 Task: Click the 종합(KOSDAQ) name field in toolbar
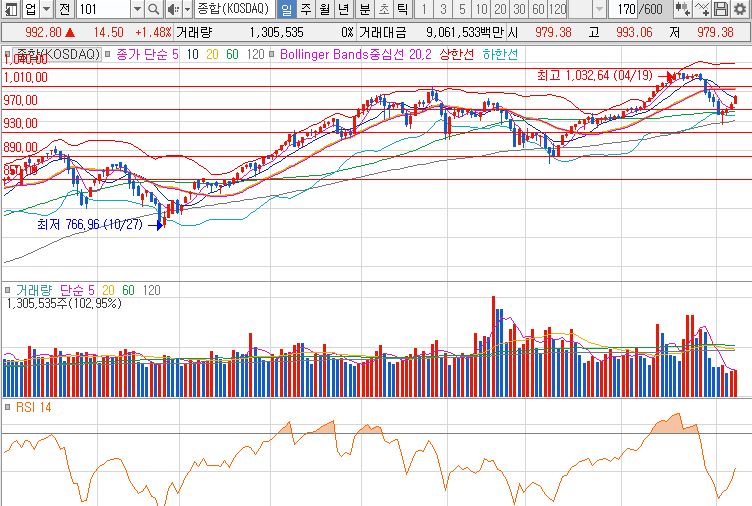235,9
